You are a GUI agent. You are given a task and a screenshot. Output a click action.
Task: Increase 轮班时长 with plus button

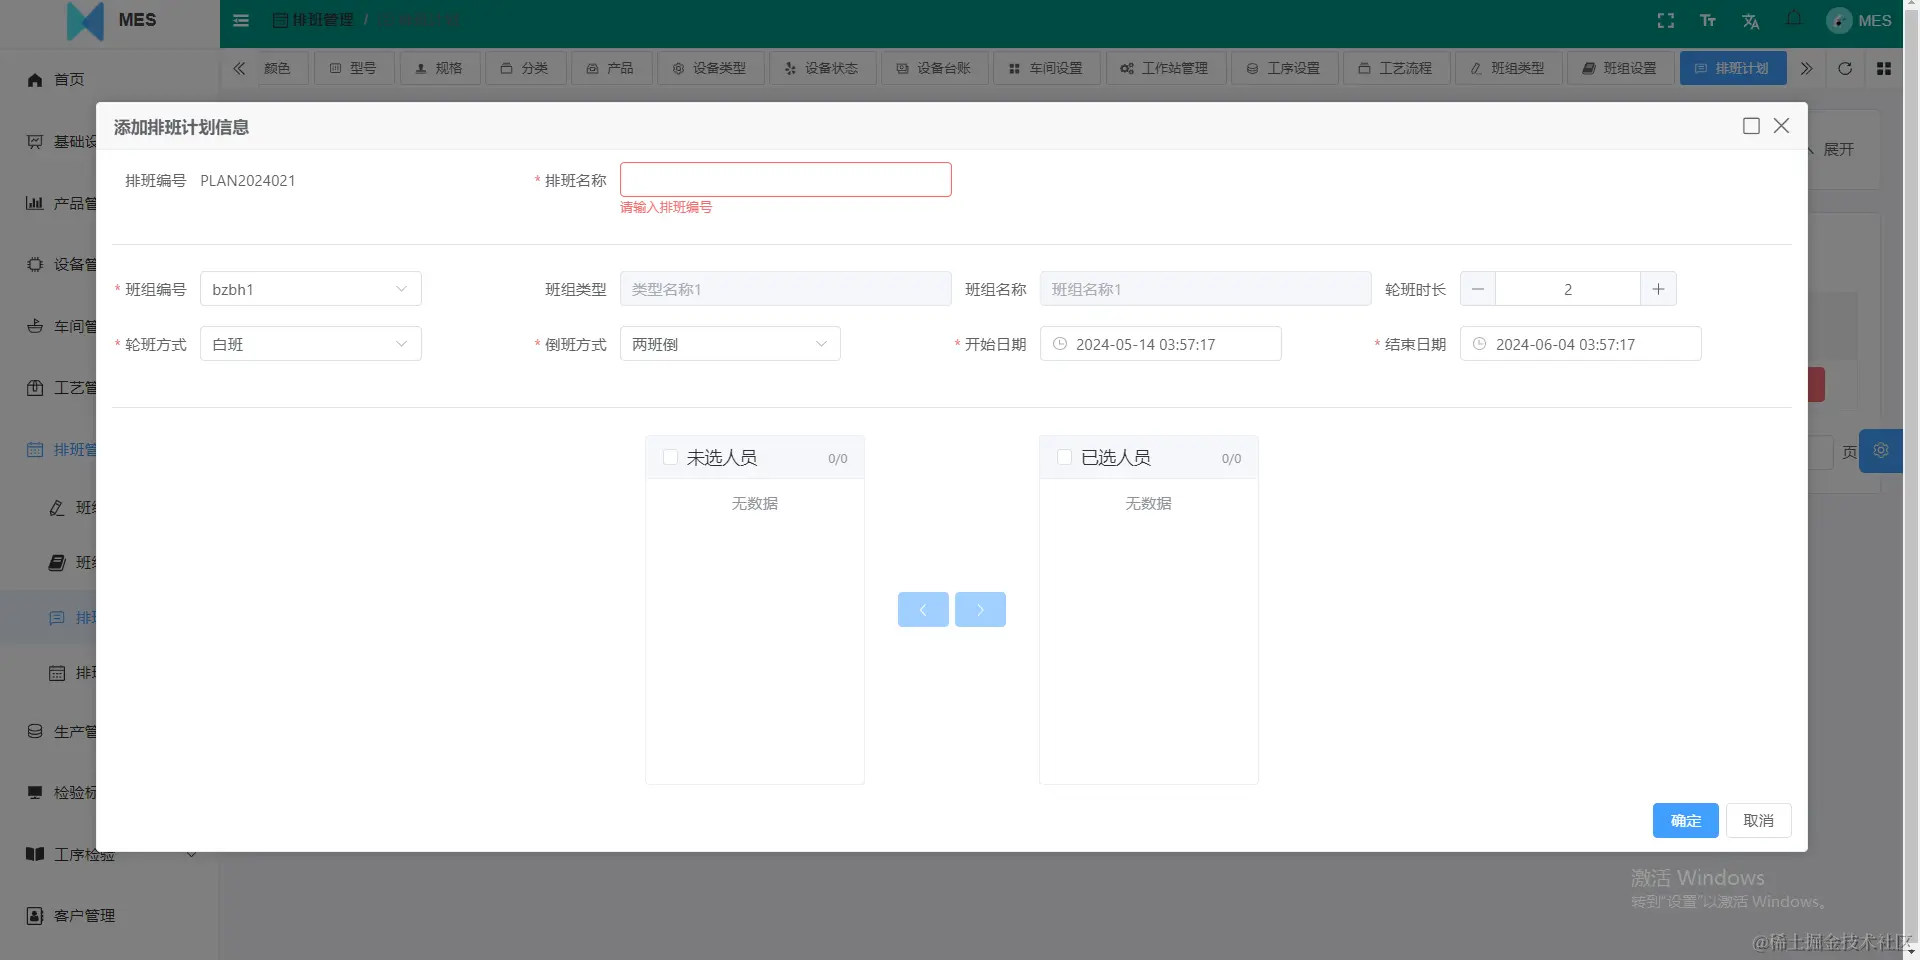(1658, 289)
